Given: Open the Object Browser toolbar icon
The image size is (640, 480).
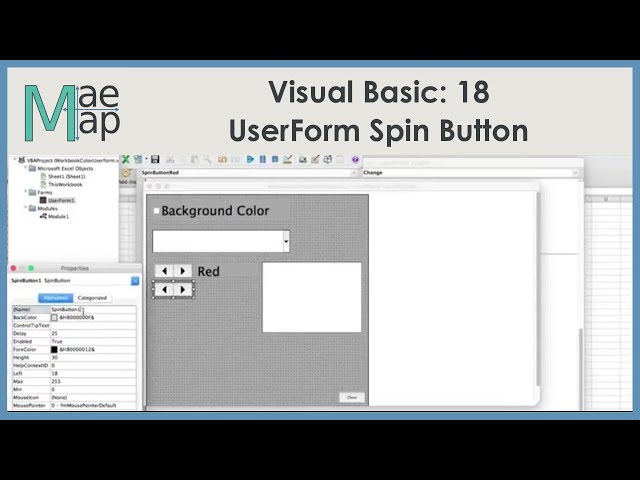Looking at the screenshot, I should coord(328,160).
